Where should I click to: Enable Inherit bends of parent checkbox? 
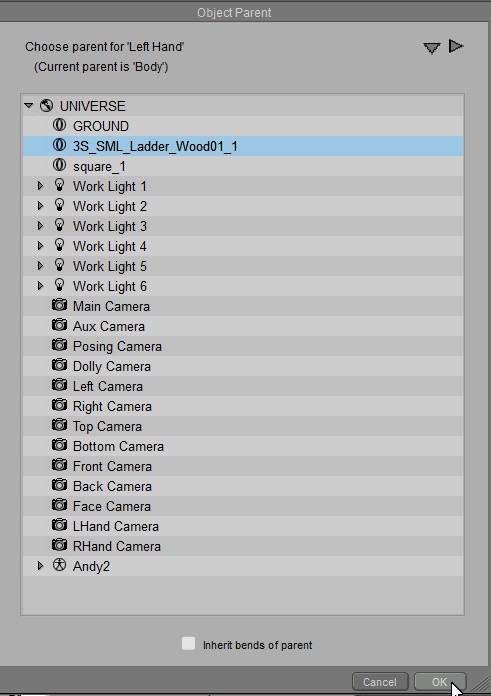pos(189,644)
